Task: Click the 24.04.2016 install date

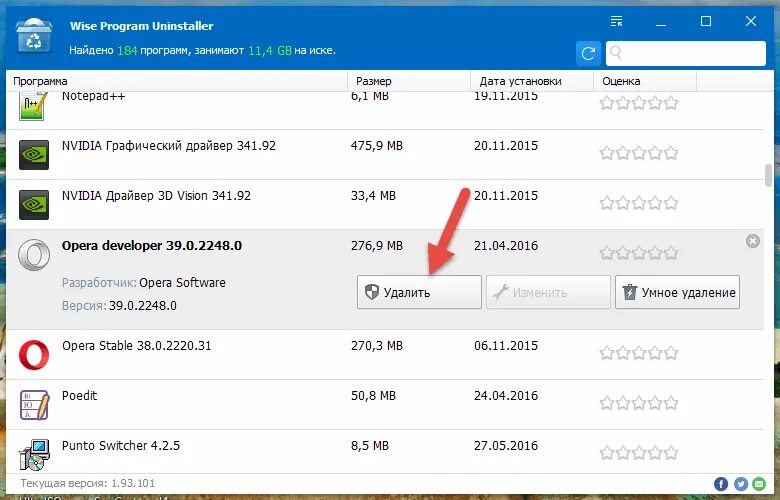Action: point(506,396)
